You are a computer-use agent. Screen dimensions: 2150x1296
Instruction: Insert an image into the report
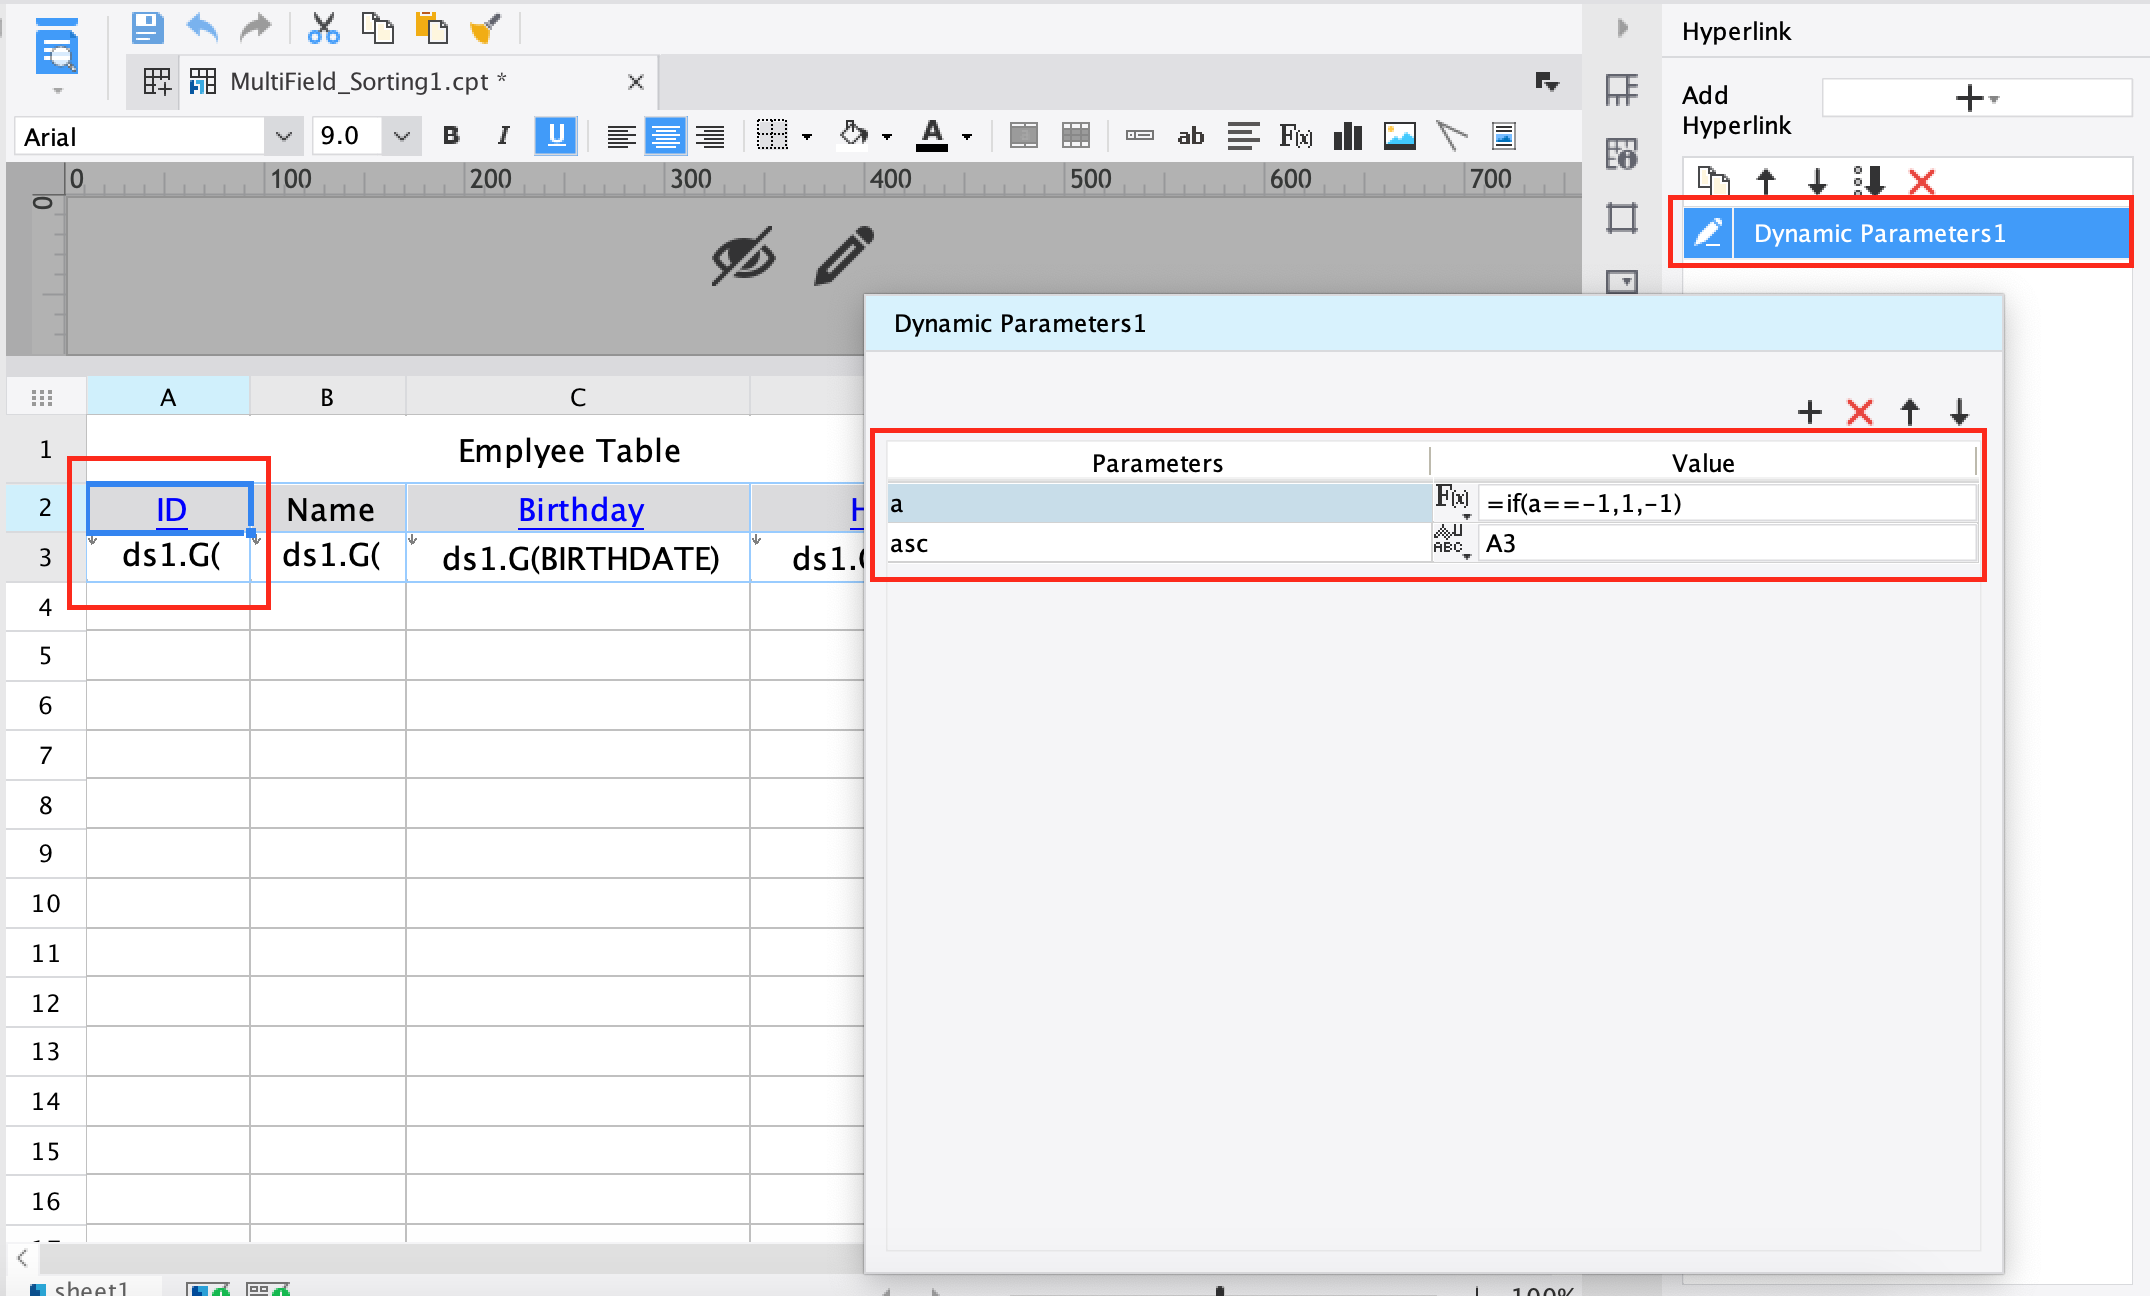pyautogui.click(x=1399, y=136)
